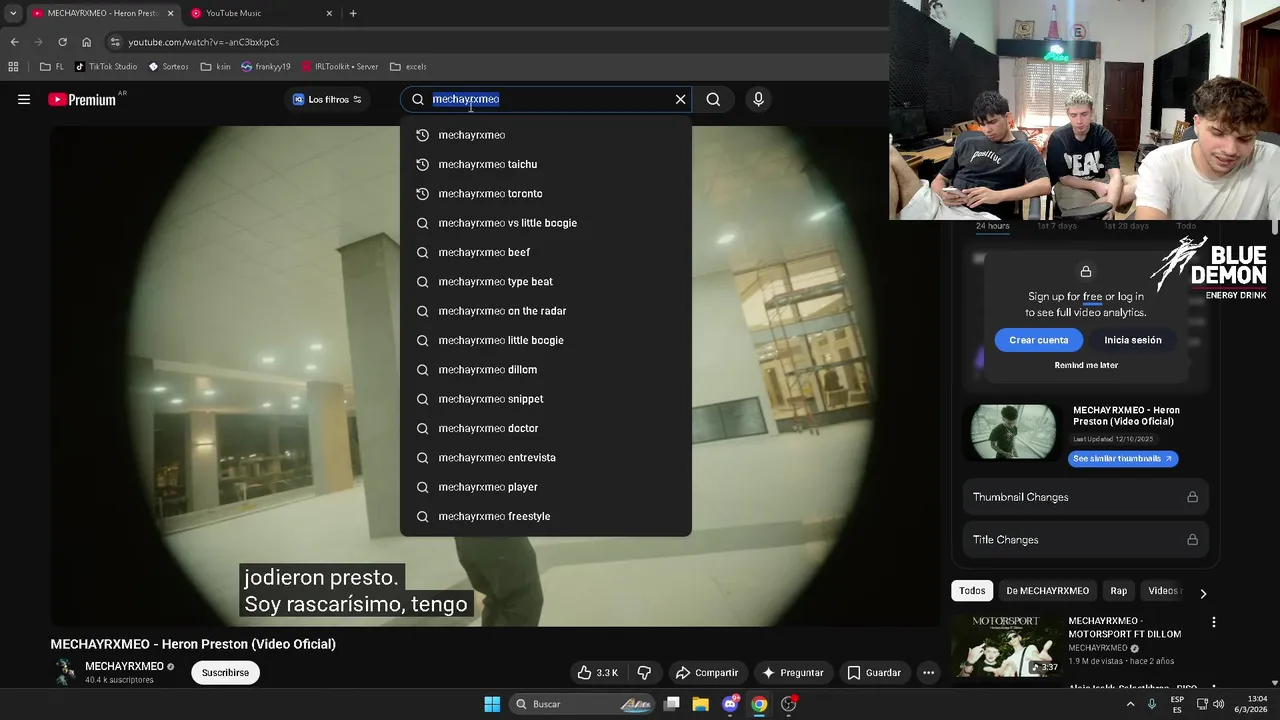Subscribe with the Suscribirse button
This screenshot has width=1280, height=720.
coord(225,673)
